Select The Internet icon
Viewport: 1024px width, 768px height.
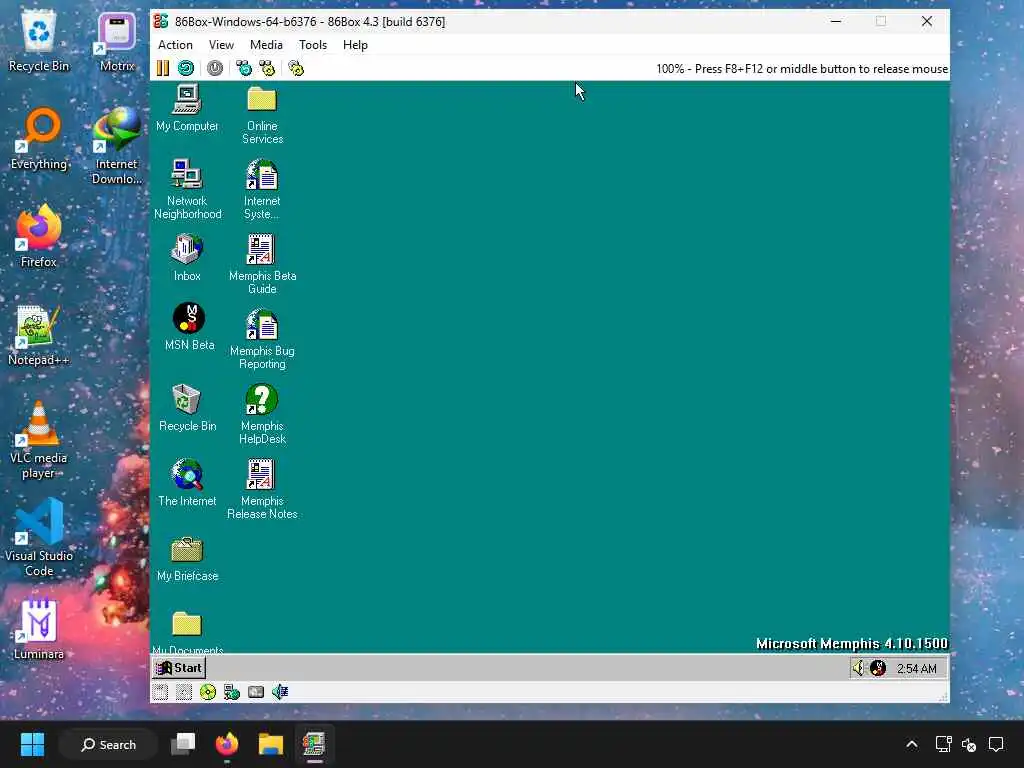click(187, 483)
